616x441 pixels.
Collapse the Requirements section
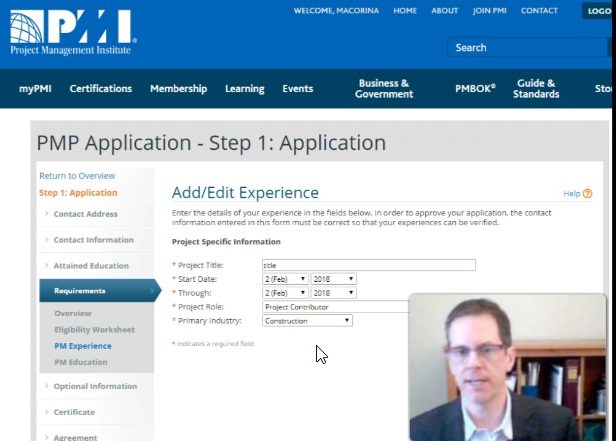tap(100, 291)
